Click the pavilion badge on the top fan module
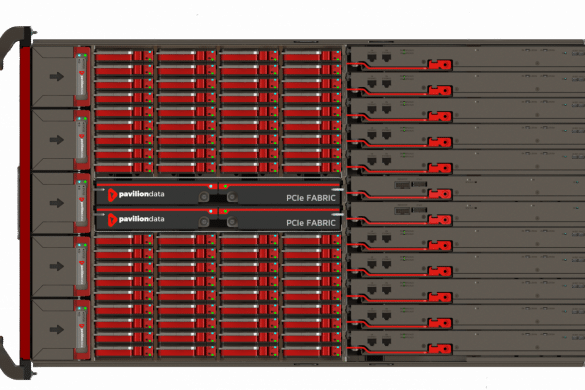585x390 pixels. pos(82,76)
